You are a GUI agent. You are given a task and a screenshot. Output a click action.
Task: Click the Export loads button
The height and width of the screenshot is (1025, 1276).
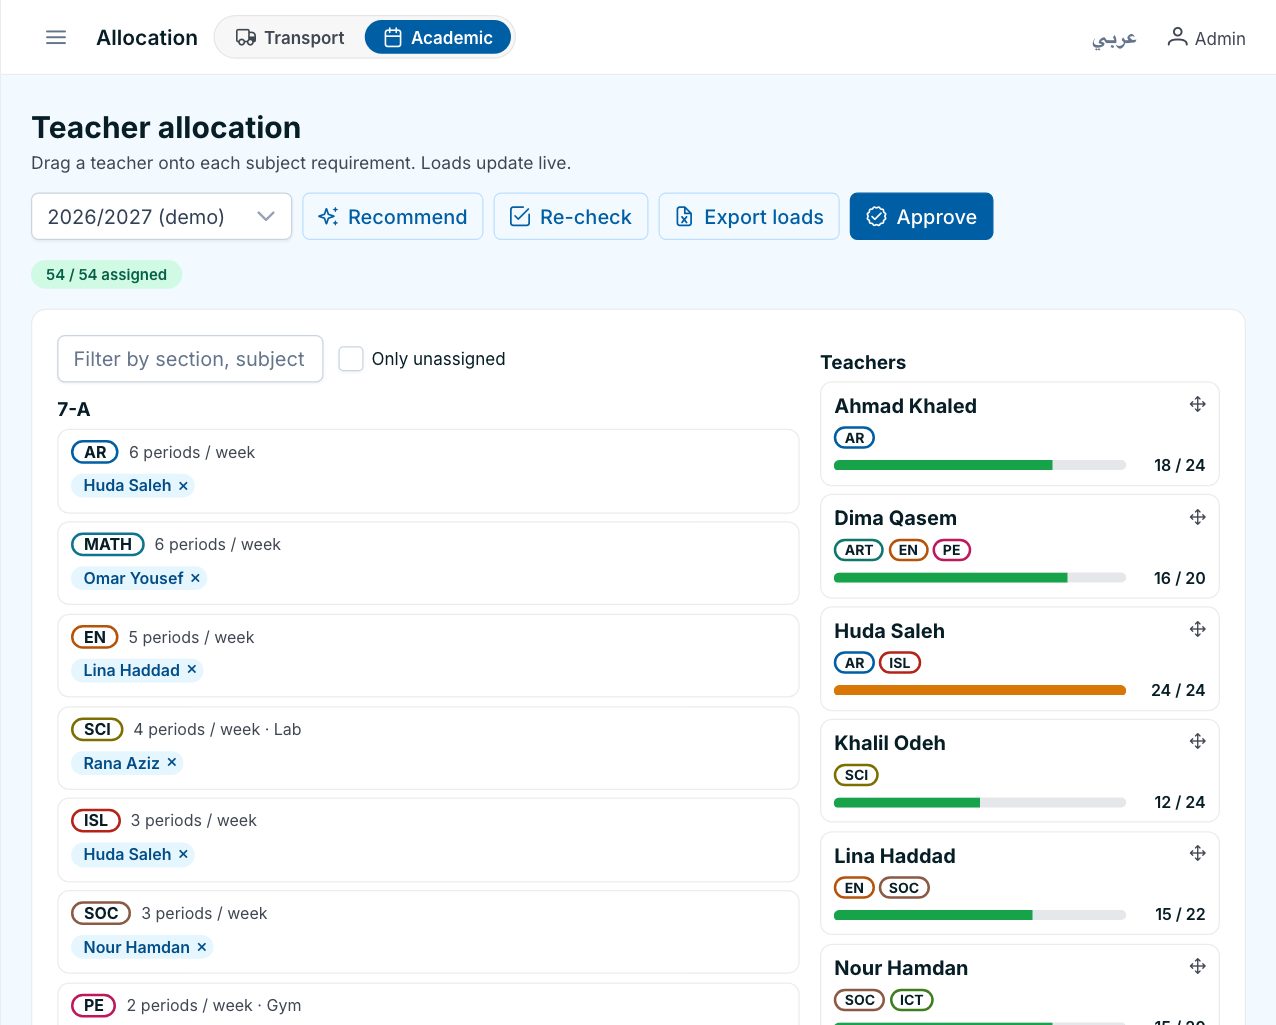749,216
